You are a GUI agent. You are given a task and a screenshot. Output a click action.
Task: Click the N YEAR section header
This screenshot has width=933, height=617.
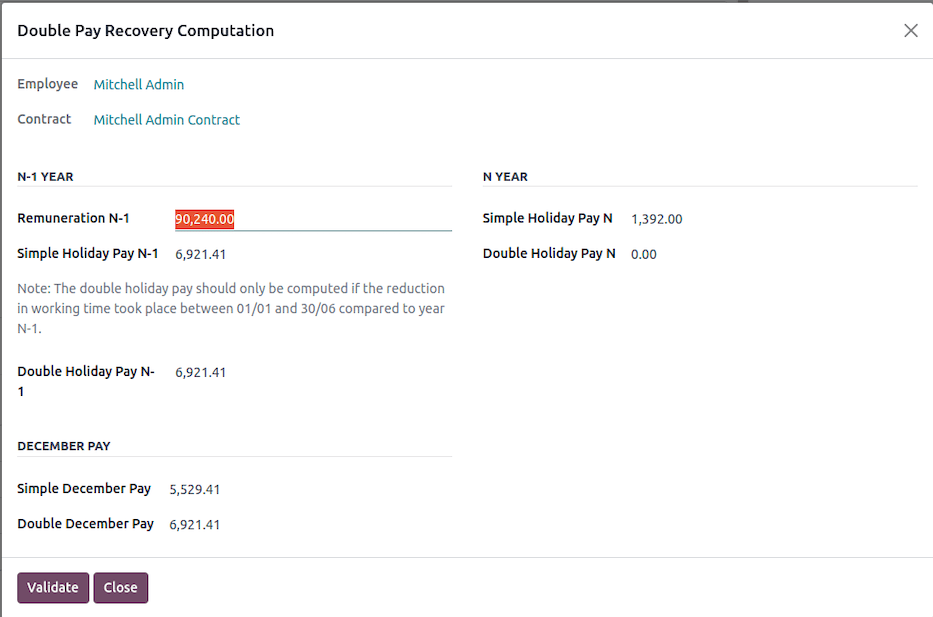click(x=505, y=176)
